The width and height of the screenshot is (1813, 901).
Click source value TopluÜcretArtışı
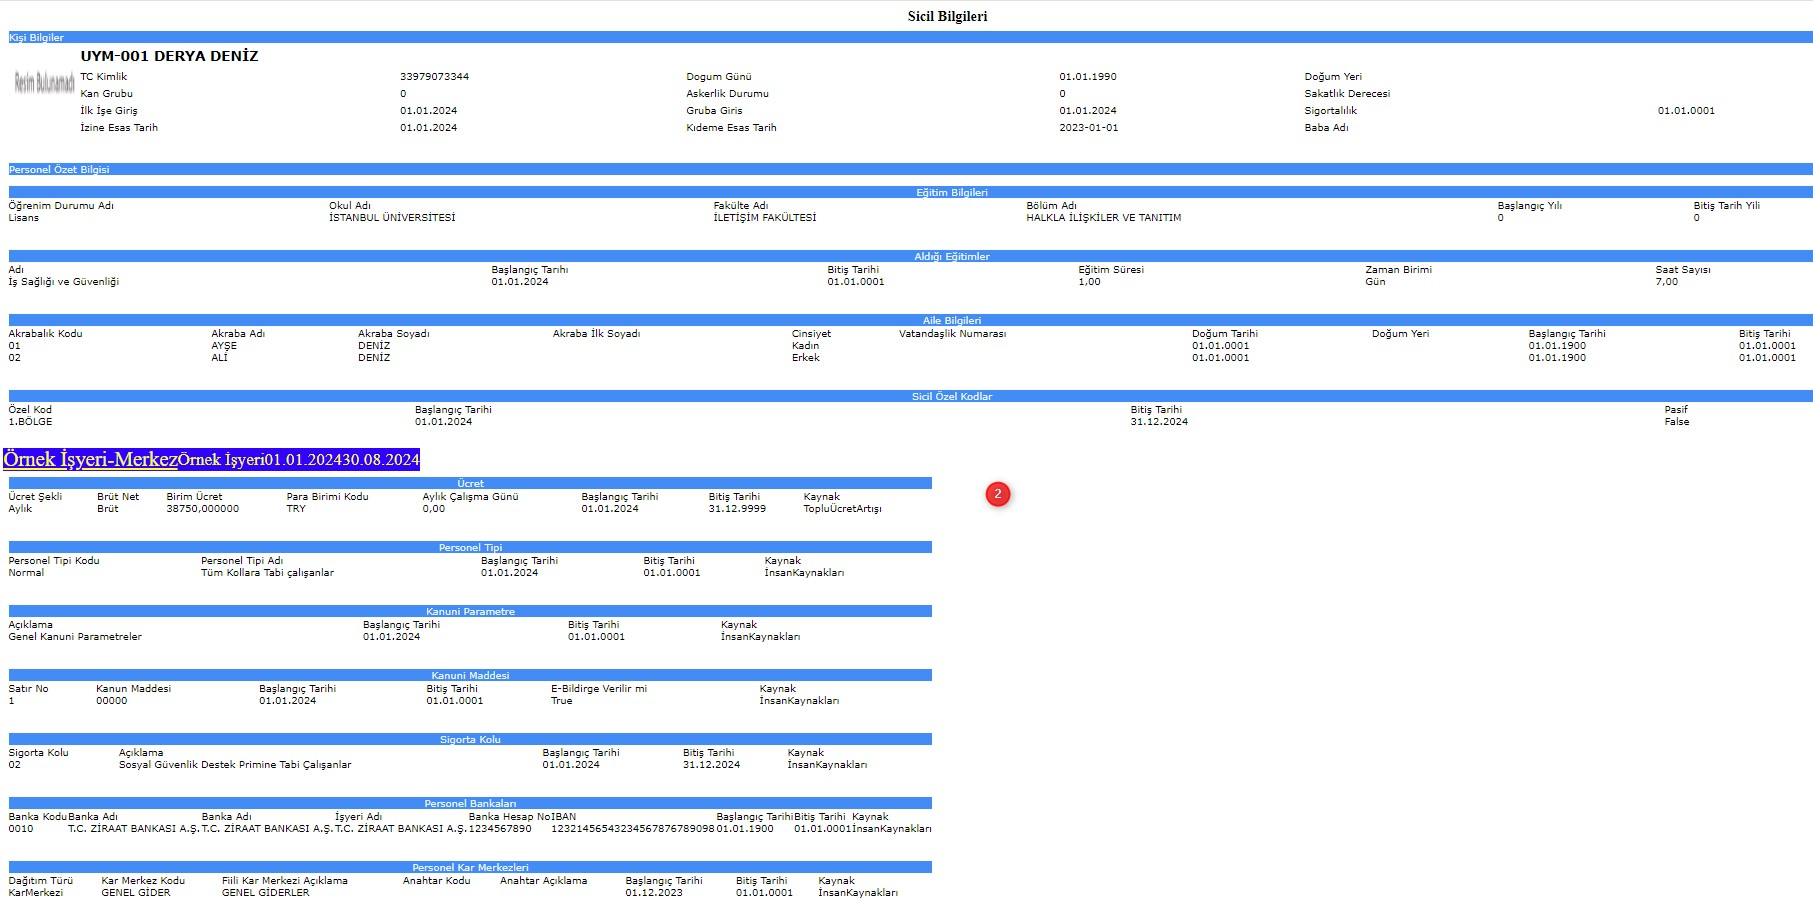click(842, 509)
